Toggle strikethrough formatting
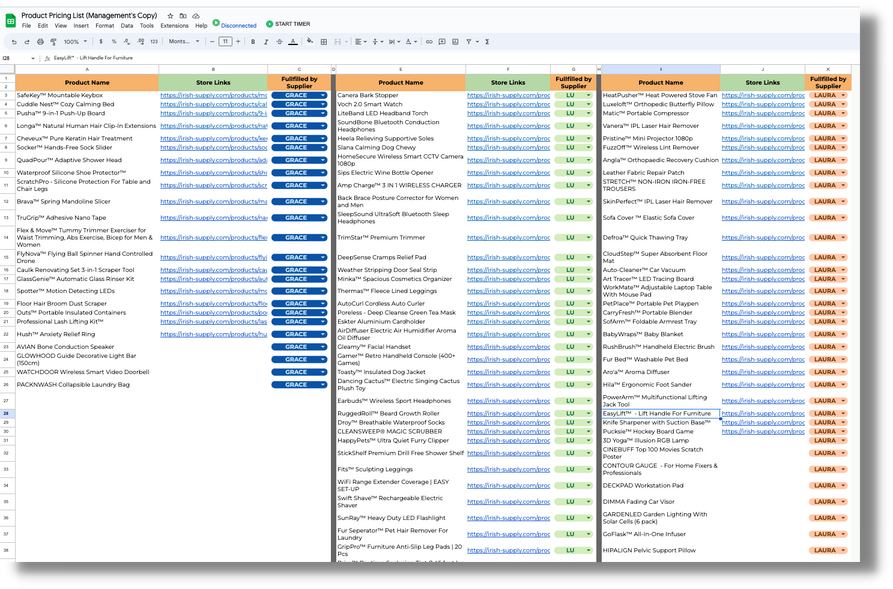 tap(279, 42)
